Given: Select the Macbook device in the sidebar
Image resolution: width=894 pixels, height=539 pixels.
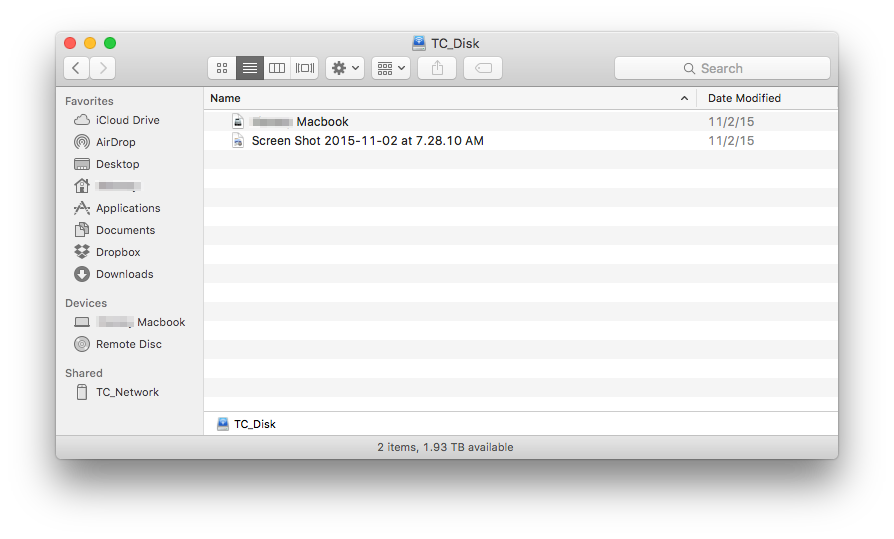Looking at the screenshot, I should pyautogui.click(x=129, y=322).
